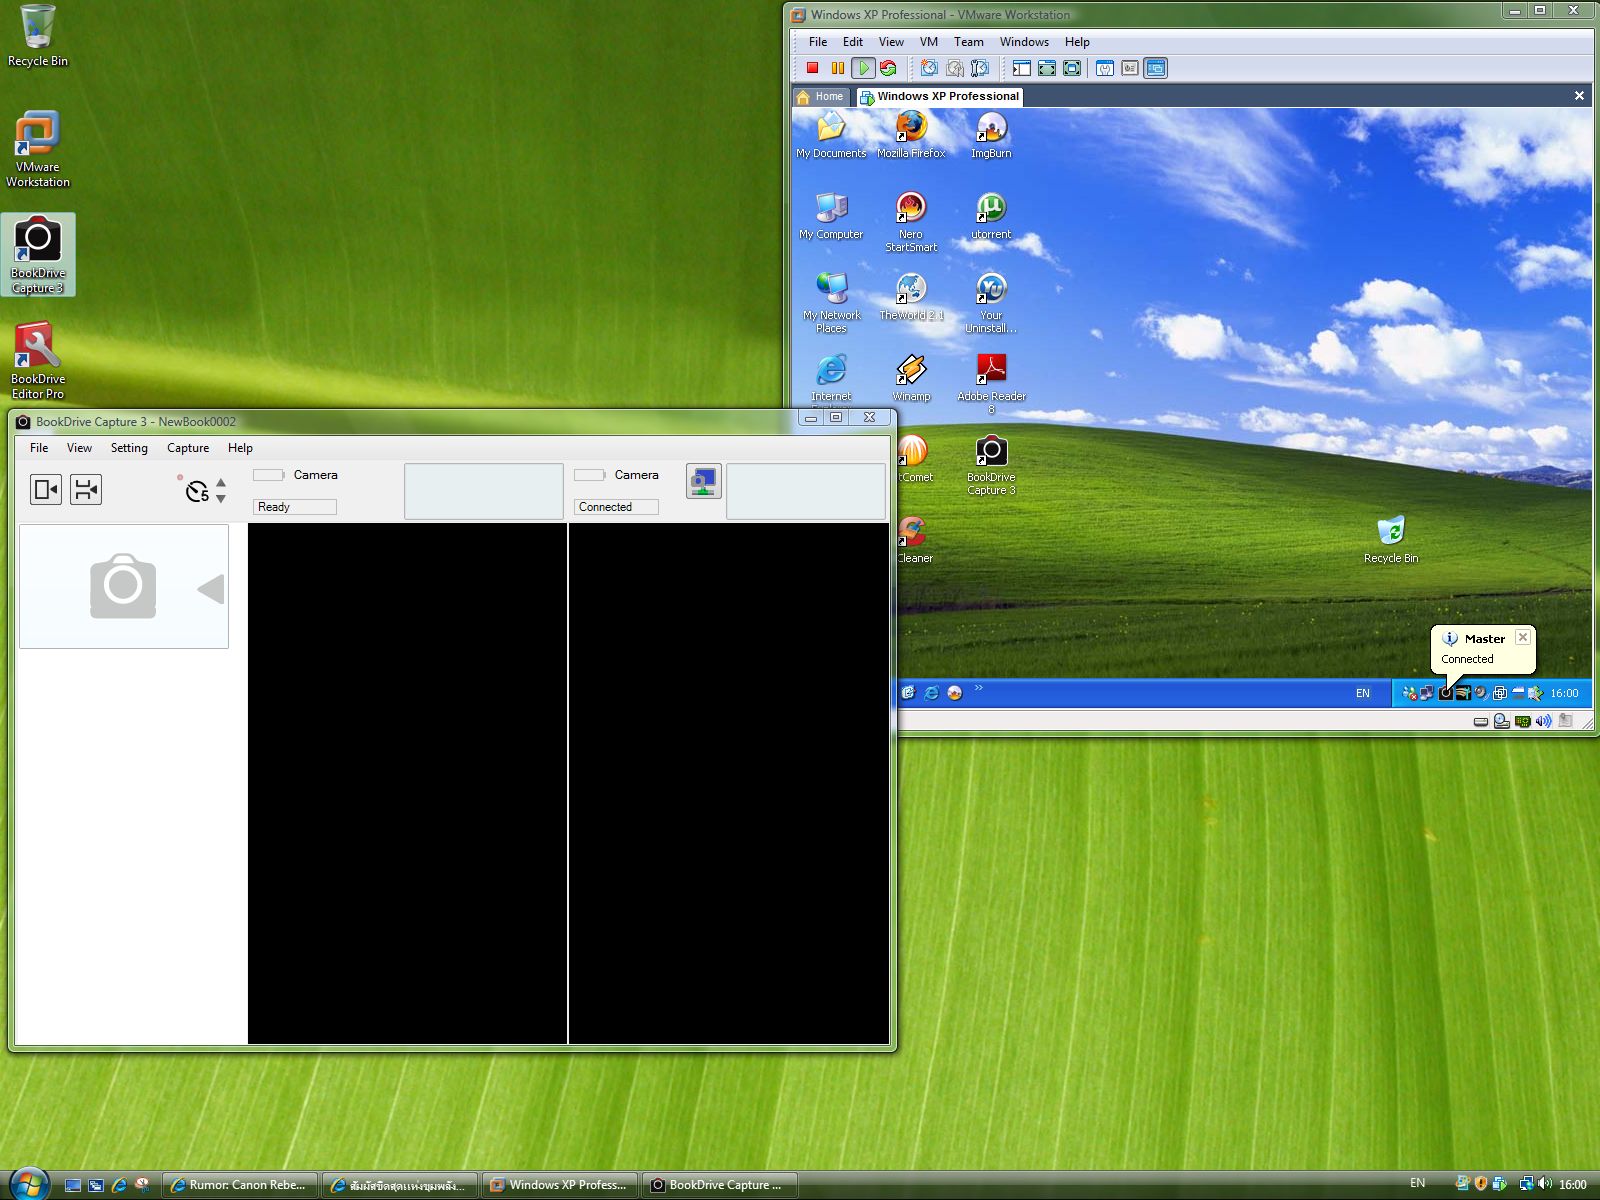Click Windows Start orb on host taskbar
Viewport: 1600px width, 1200px height.
tap(27, 1183)
